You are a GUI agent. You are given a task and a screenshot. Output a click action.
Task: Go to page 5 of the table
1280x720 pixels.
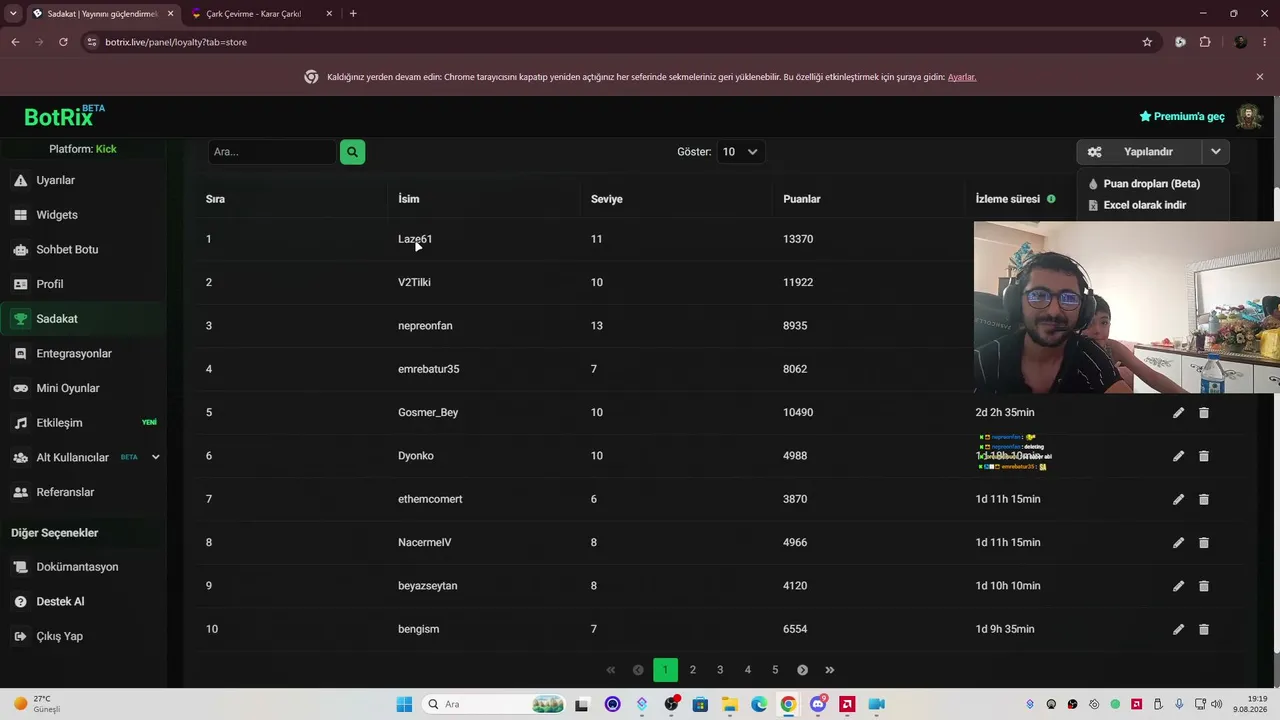point(775,670)
